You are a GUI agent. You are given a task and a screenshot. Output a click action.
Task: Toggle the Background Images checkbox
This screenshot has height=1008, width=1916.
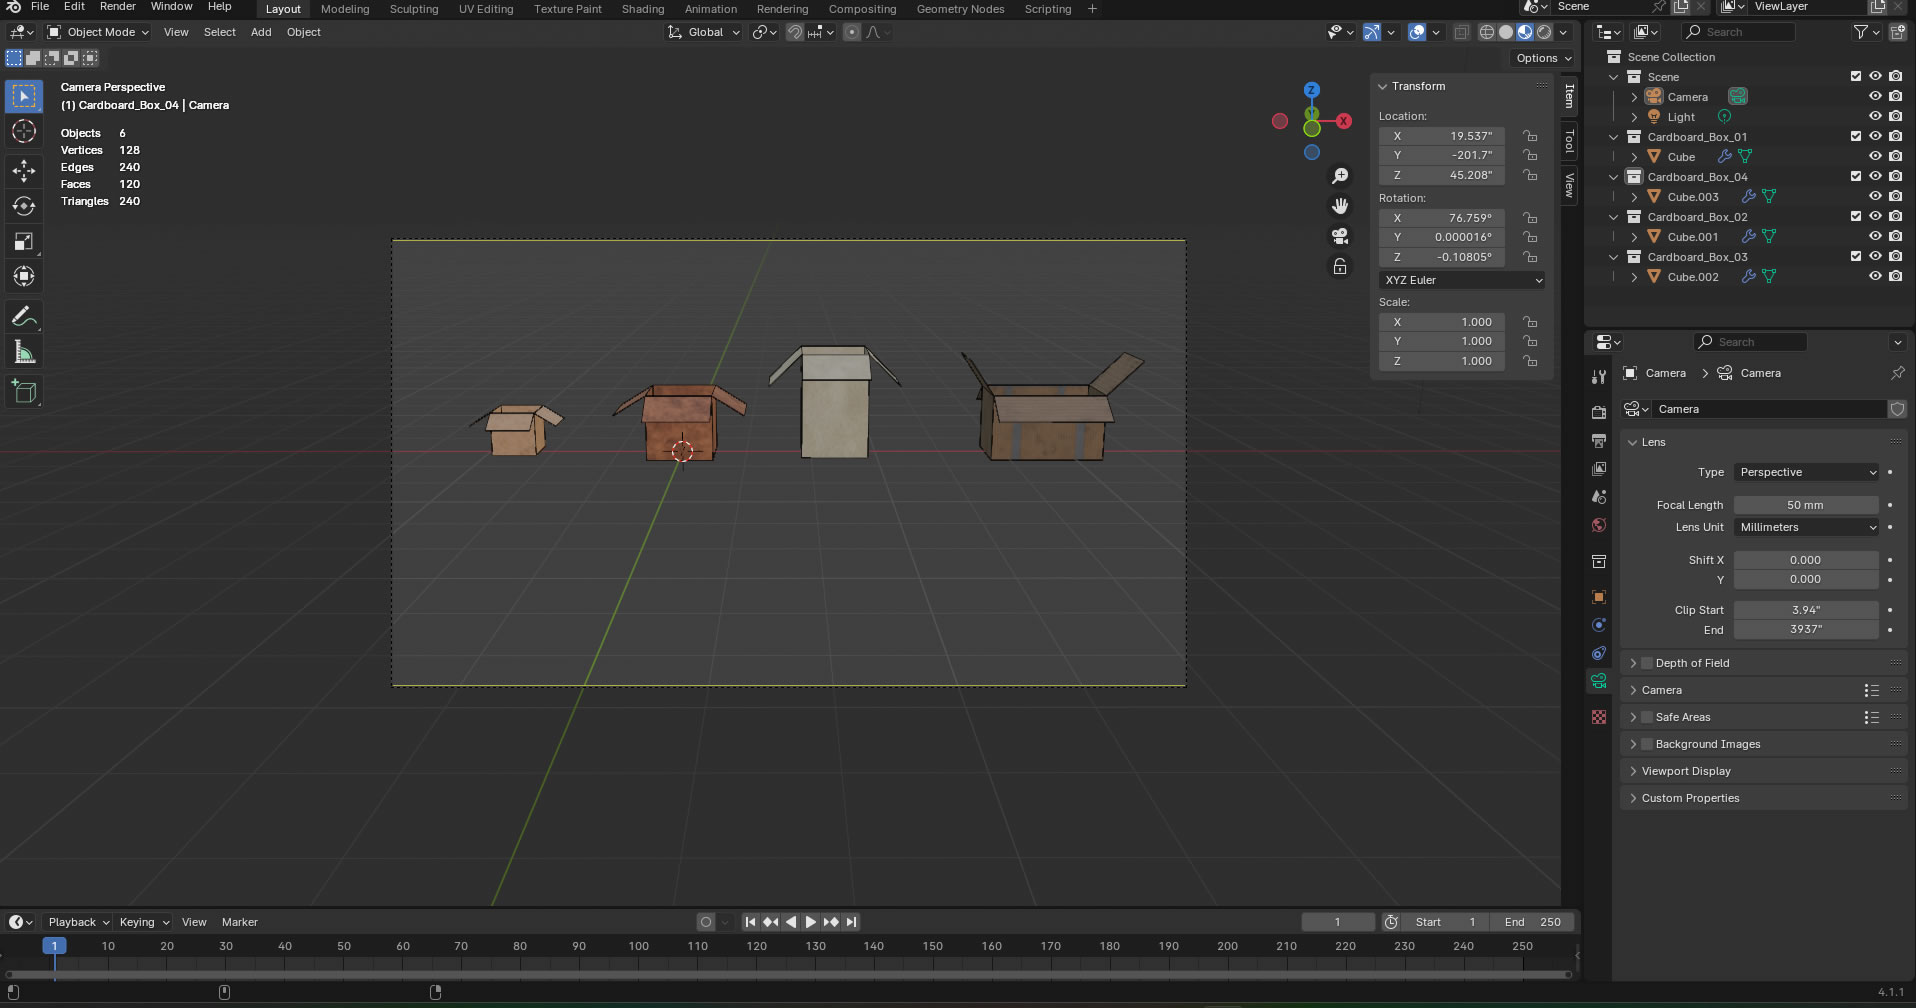point(1647,744)
